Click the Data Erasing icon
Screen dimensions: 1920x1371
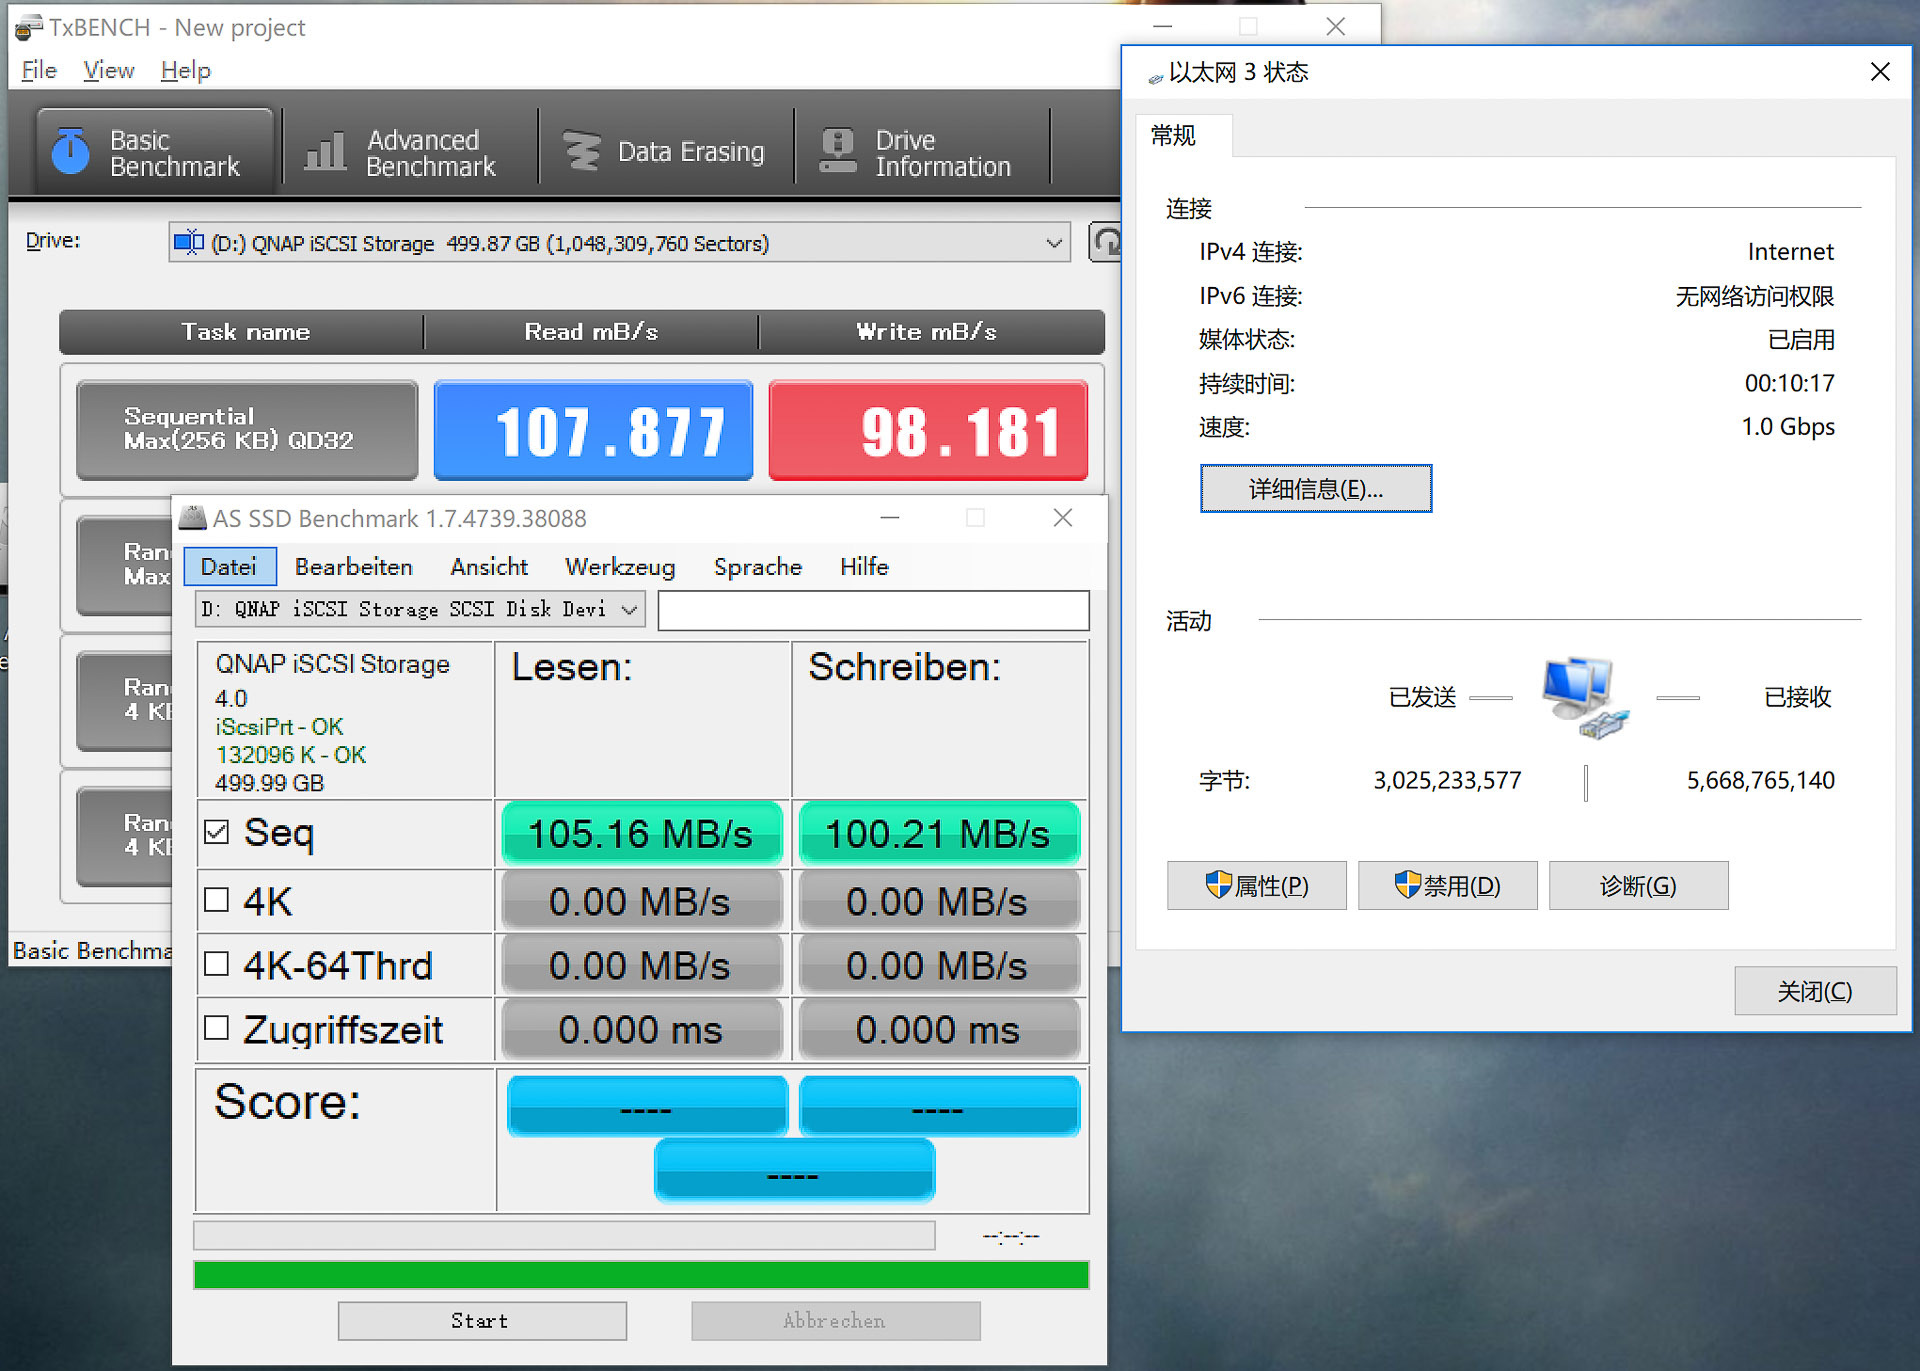(582, 152)
